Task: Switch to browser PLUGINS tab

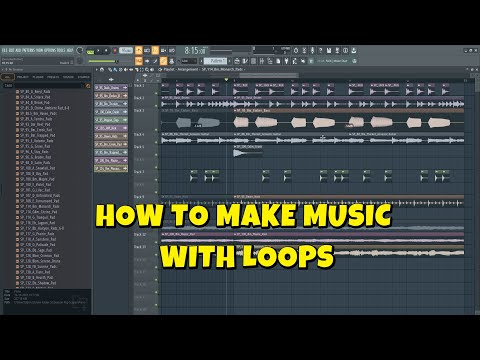Action: click(38, 77)
